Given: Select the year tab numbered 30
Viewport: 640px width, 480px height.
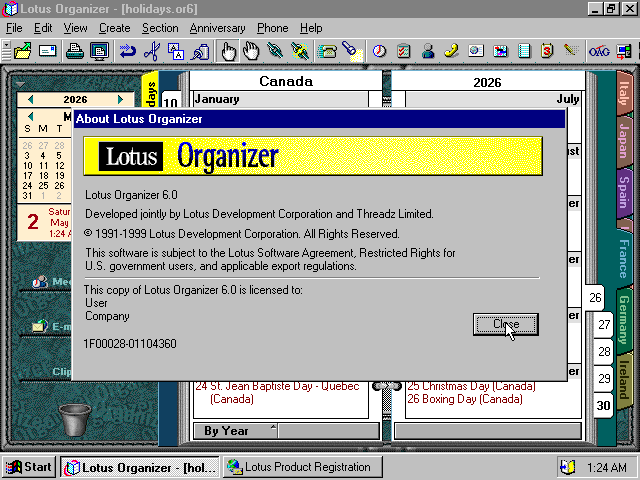Looking at the screenshot, I should pyautogui.click(x=604, y=406).
